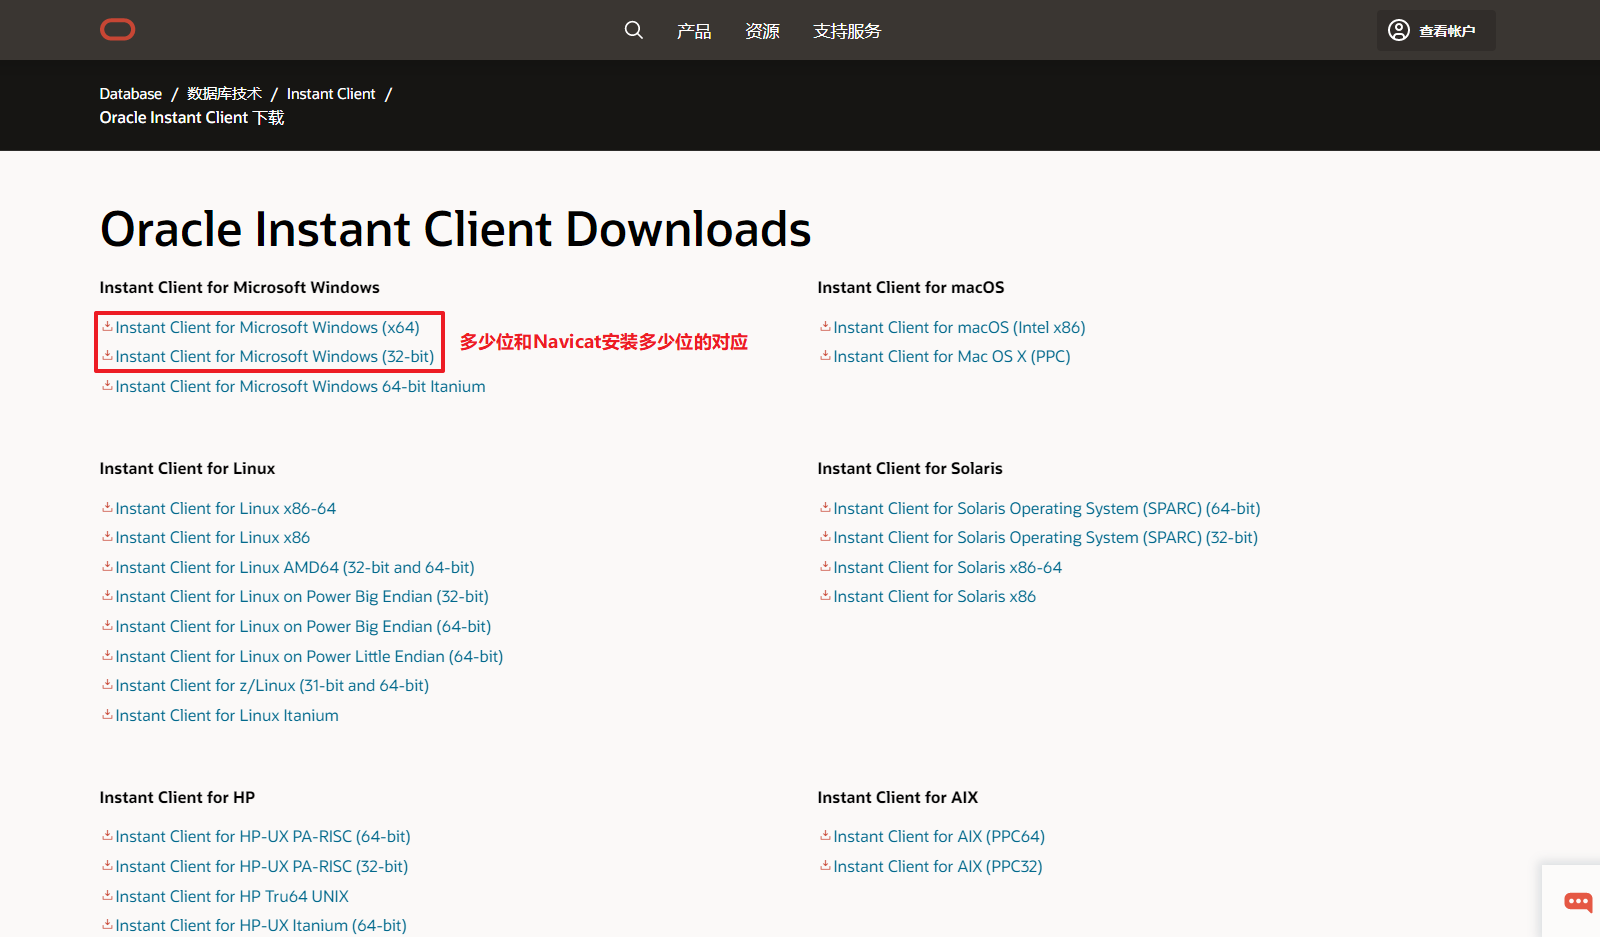Click download icon beside Windows (32-bit) link
This screenshot has width=1600, height=937.
point(107,355)
